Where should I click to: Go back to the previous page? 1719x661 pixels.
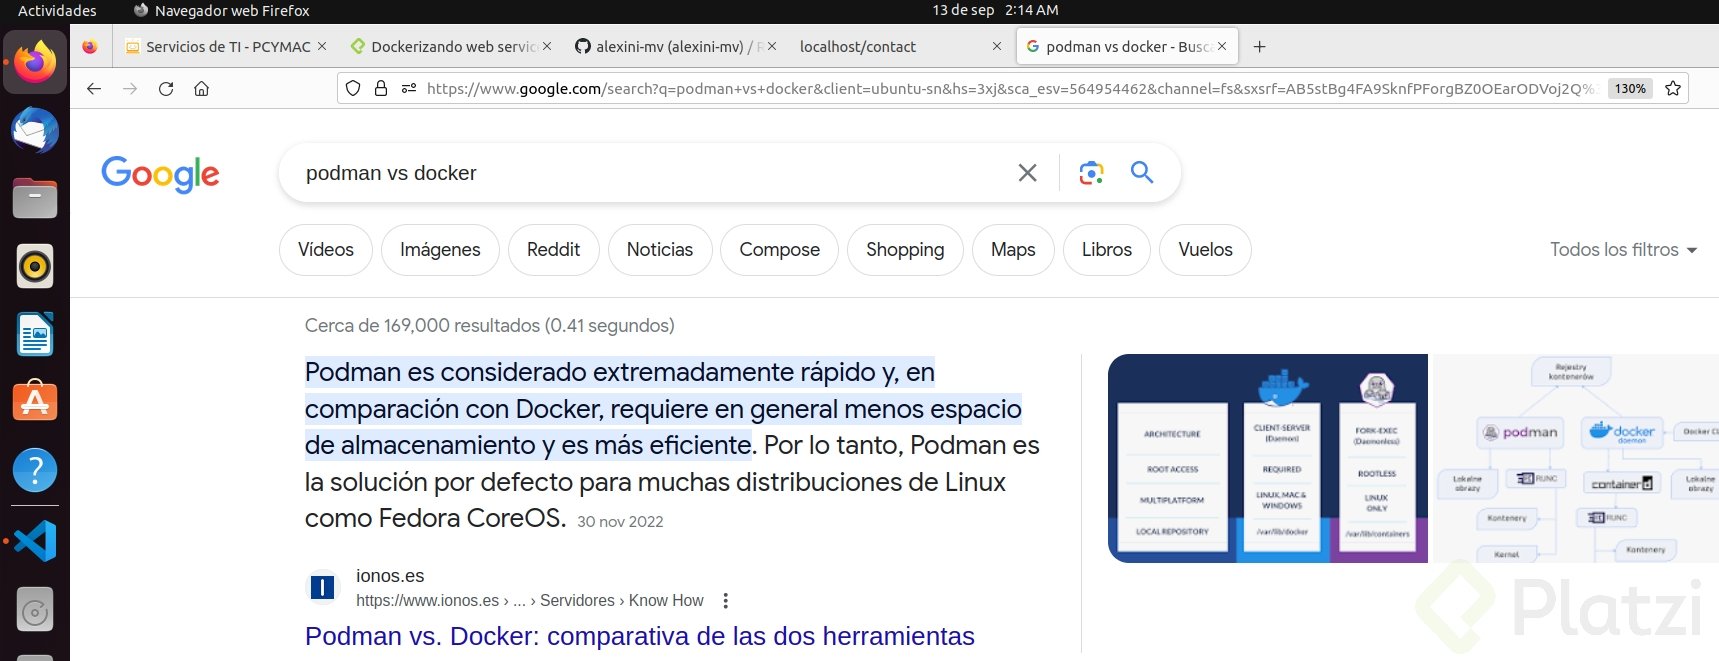coord(94,88)
